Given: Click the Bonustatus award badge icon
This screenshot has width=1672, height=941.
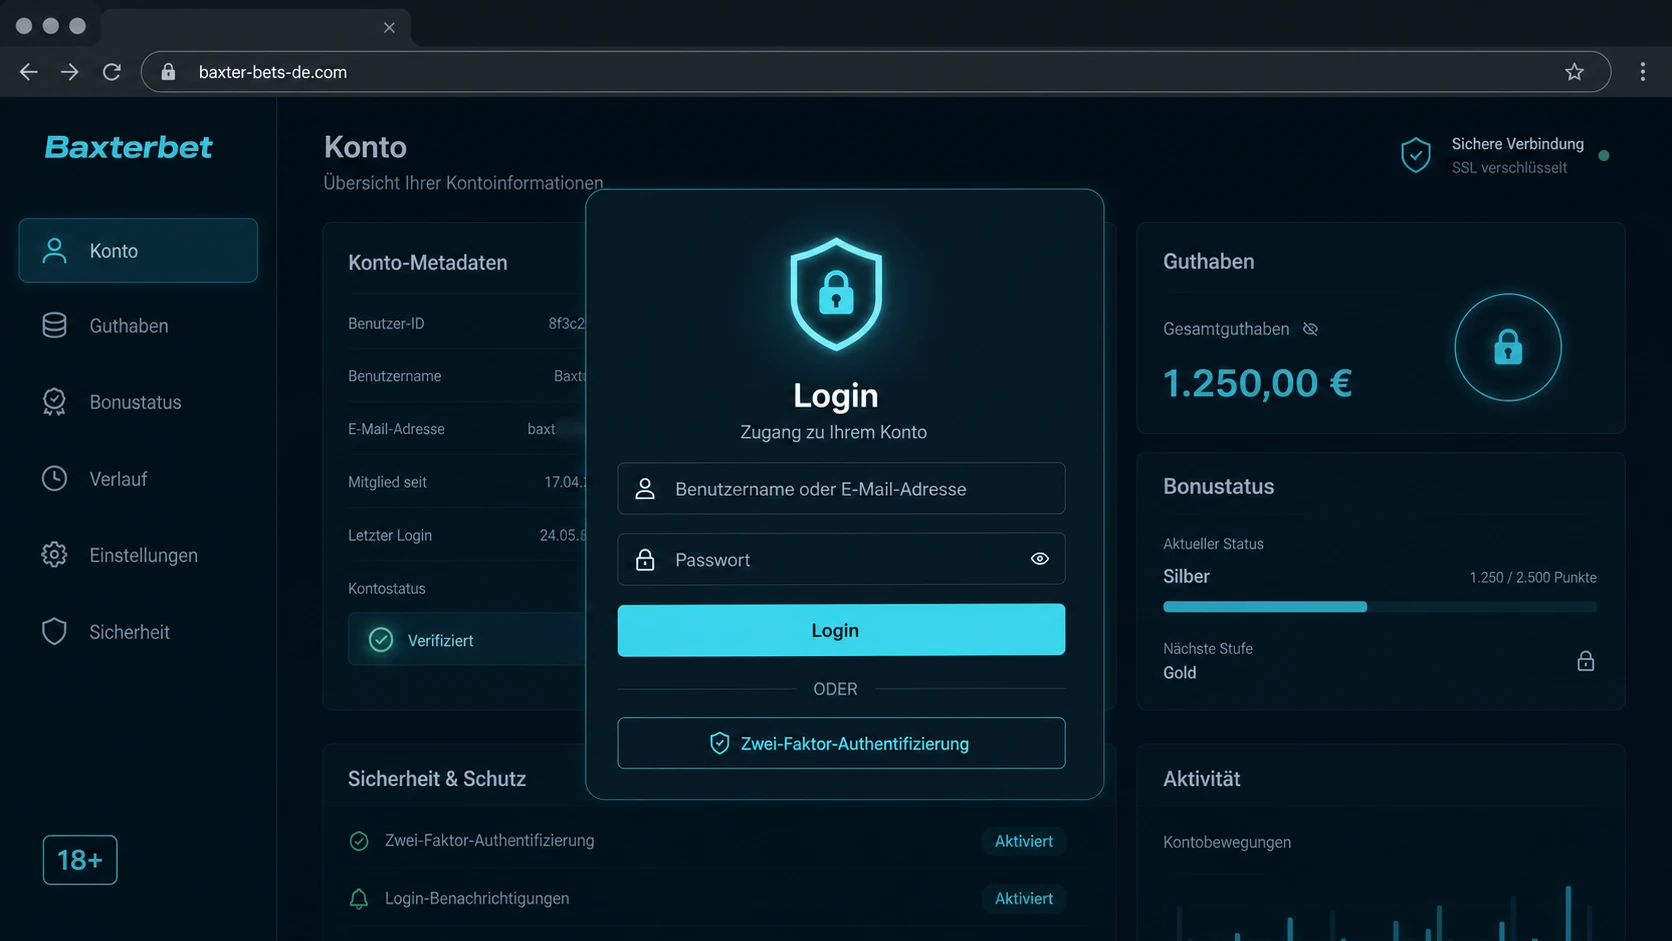Looking at the screenshot, I should point(54,402).
